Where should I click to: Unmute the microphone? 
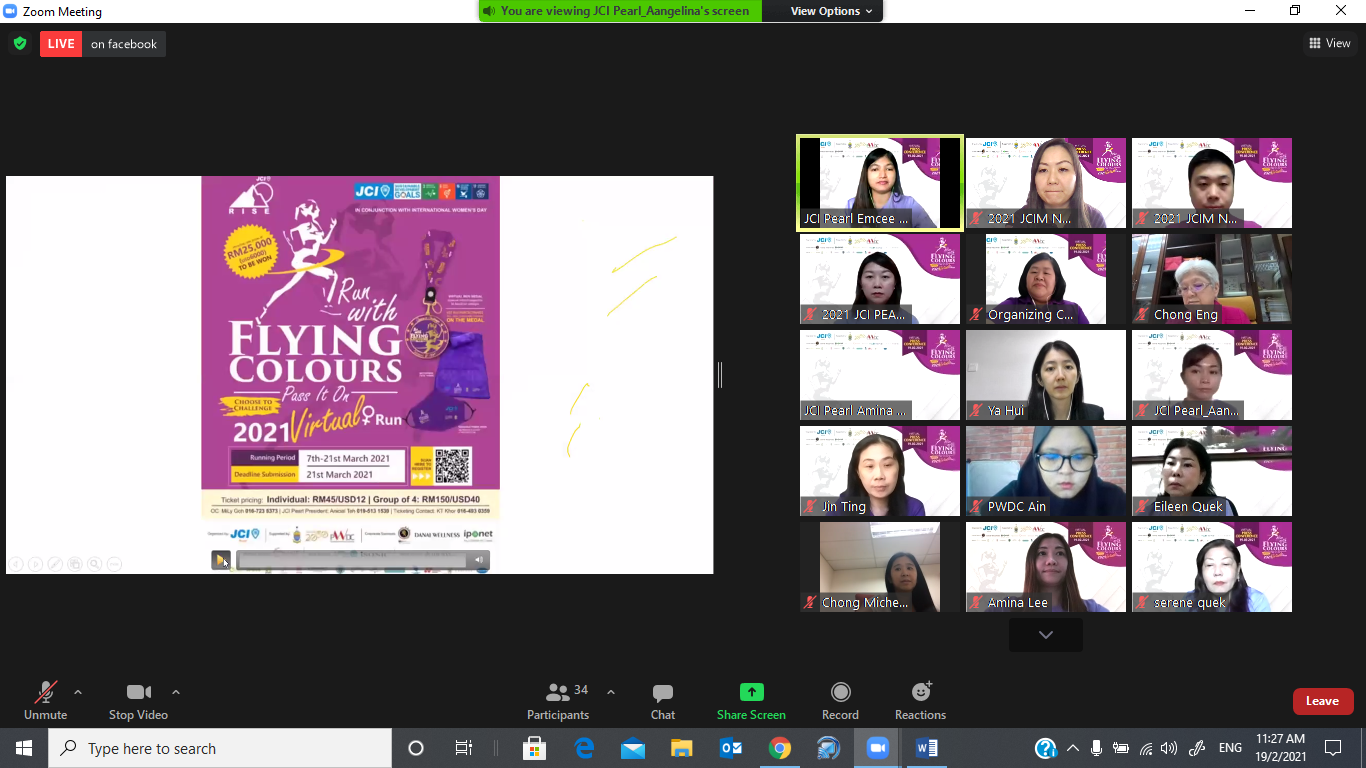pyautogui.click(x=45, y=701)
